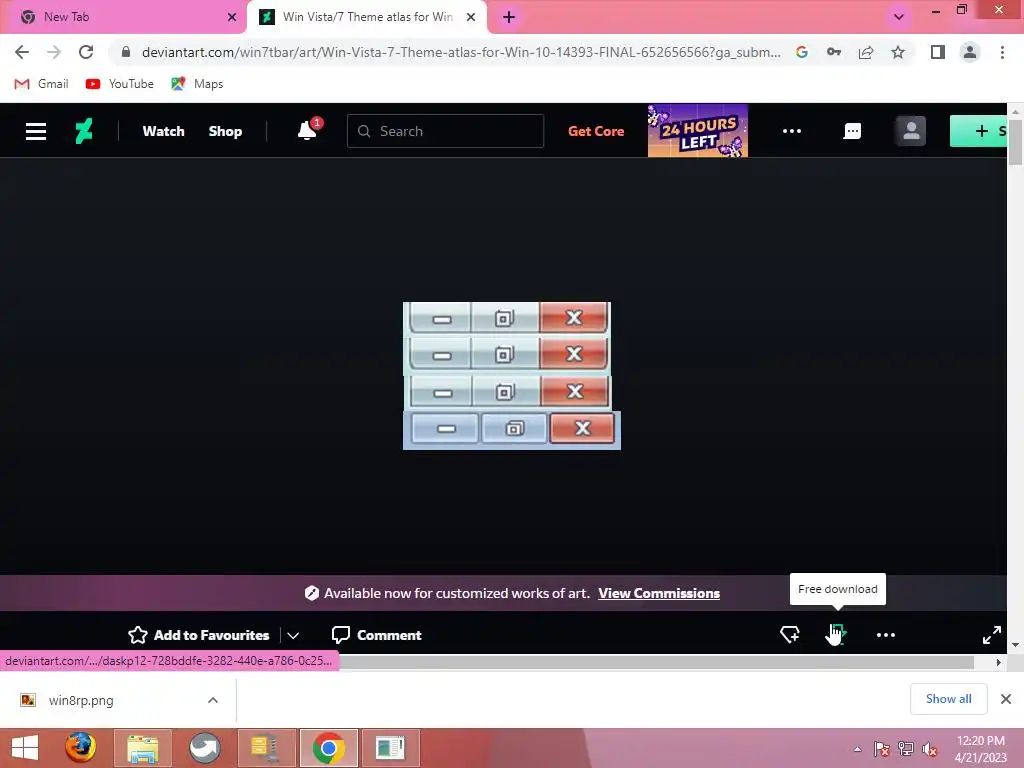Open the Maps bookmark
The height and width of the screenshot is (768, 1024).
197,84
